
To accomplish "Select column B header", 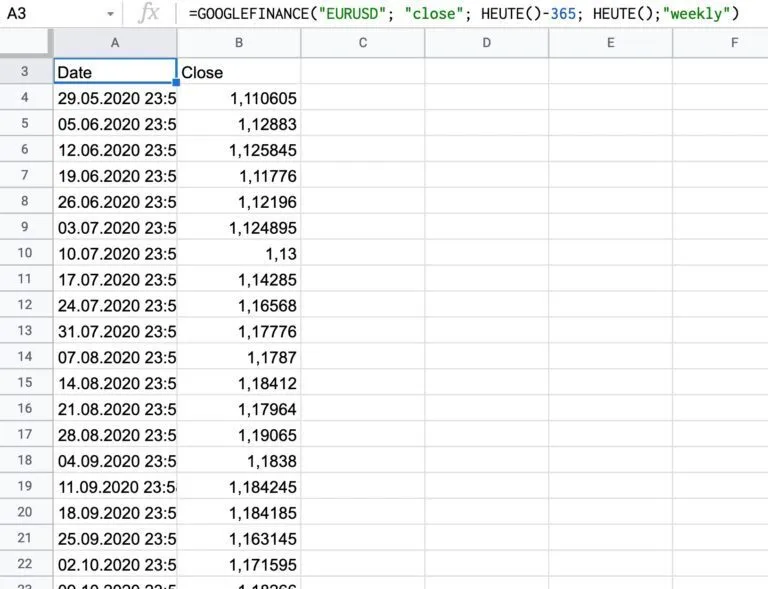I will (x=239, y=43).
